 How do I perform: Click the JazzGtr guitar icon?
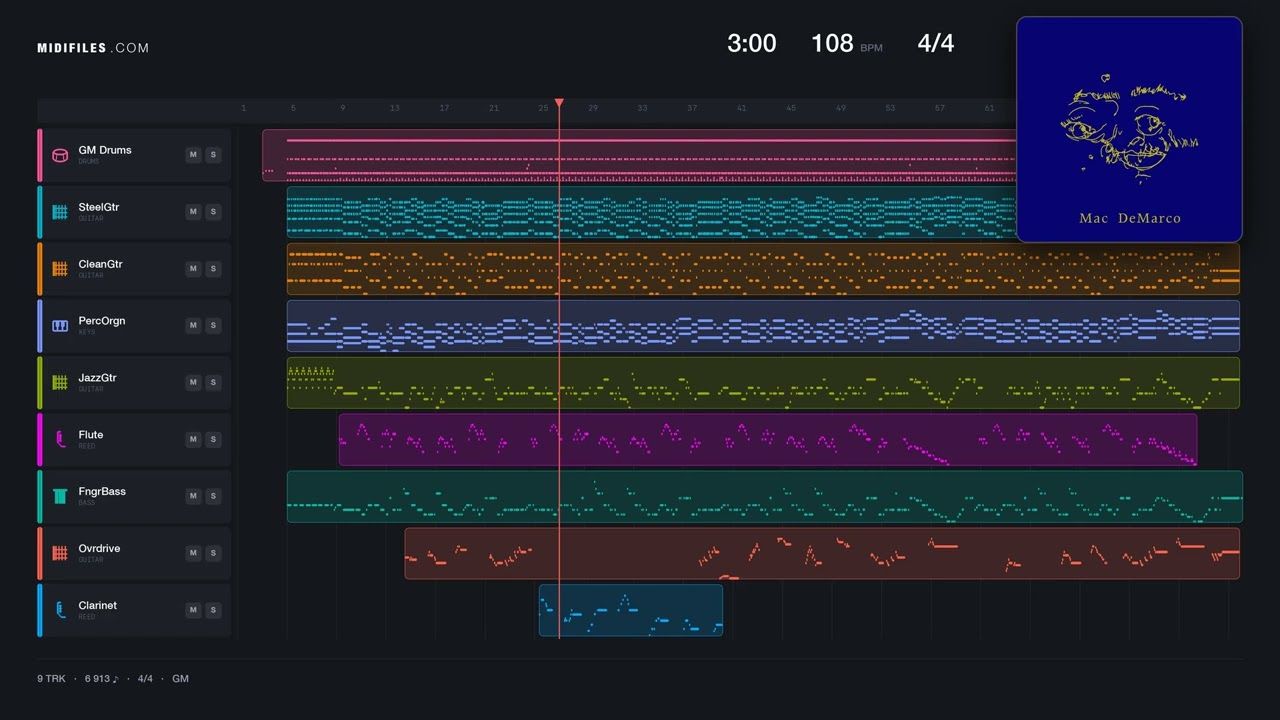pos(60,383)
